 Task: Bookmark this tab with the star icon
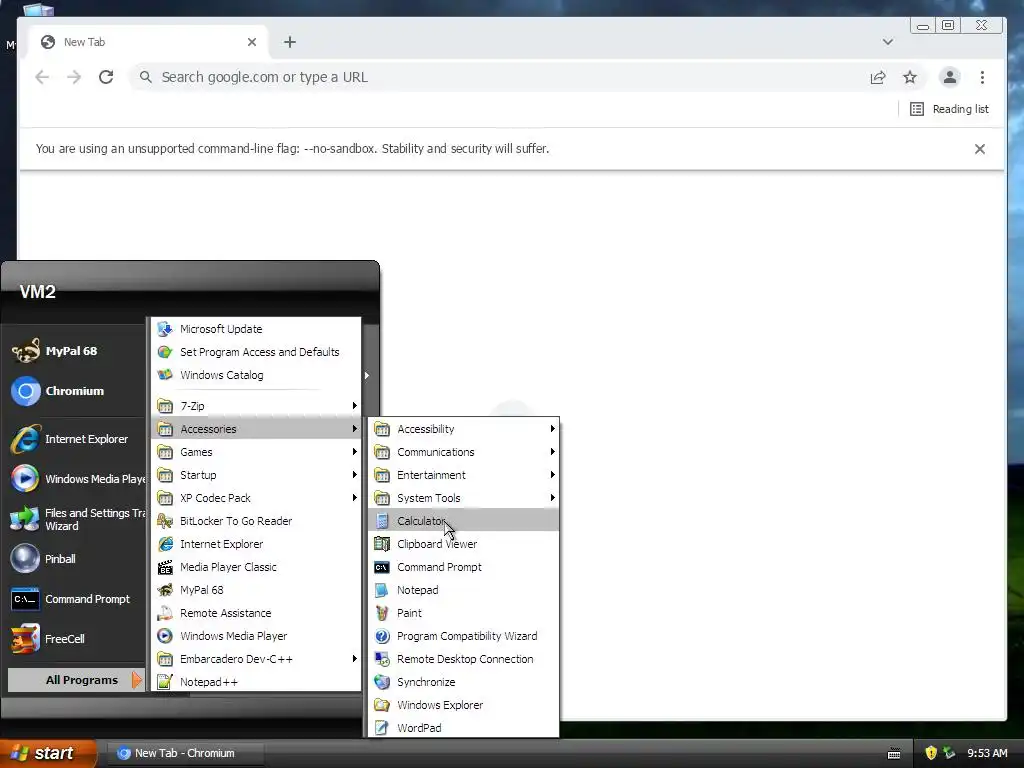pyautogui.click(x=910, y=77)
